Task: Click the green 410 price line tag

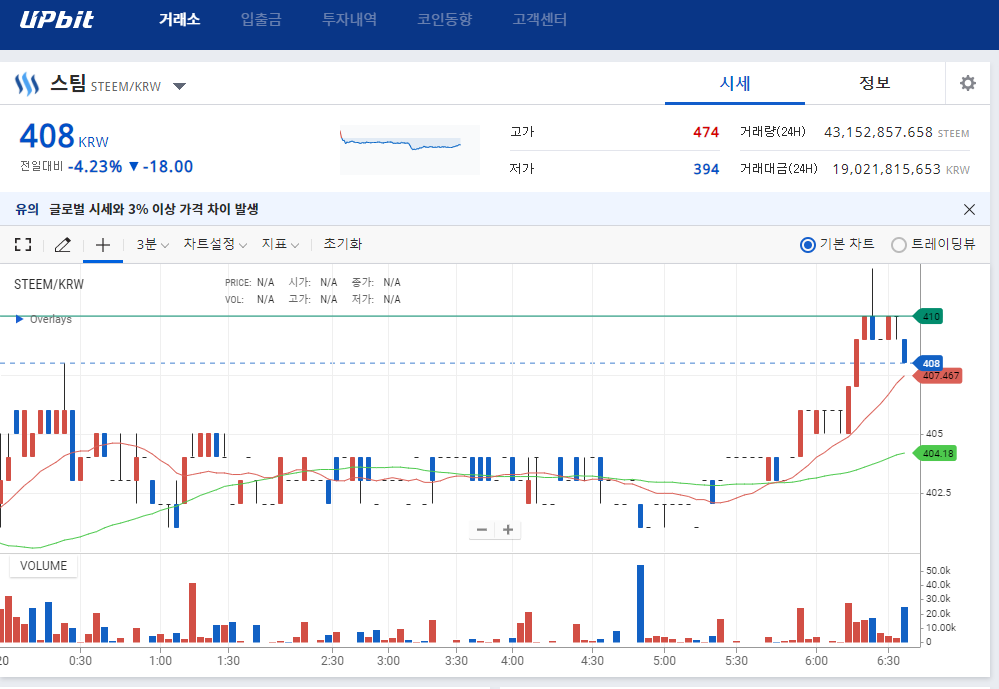Action: (x=928, y=316)
